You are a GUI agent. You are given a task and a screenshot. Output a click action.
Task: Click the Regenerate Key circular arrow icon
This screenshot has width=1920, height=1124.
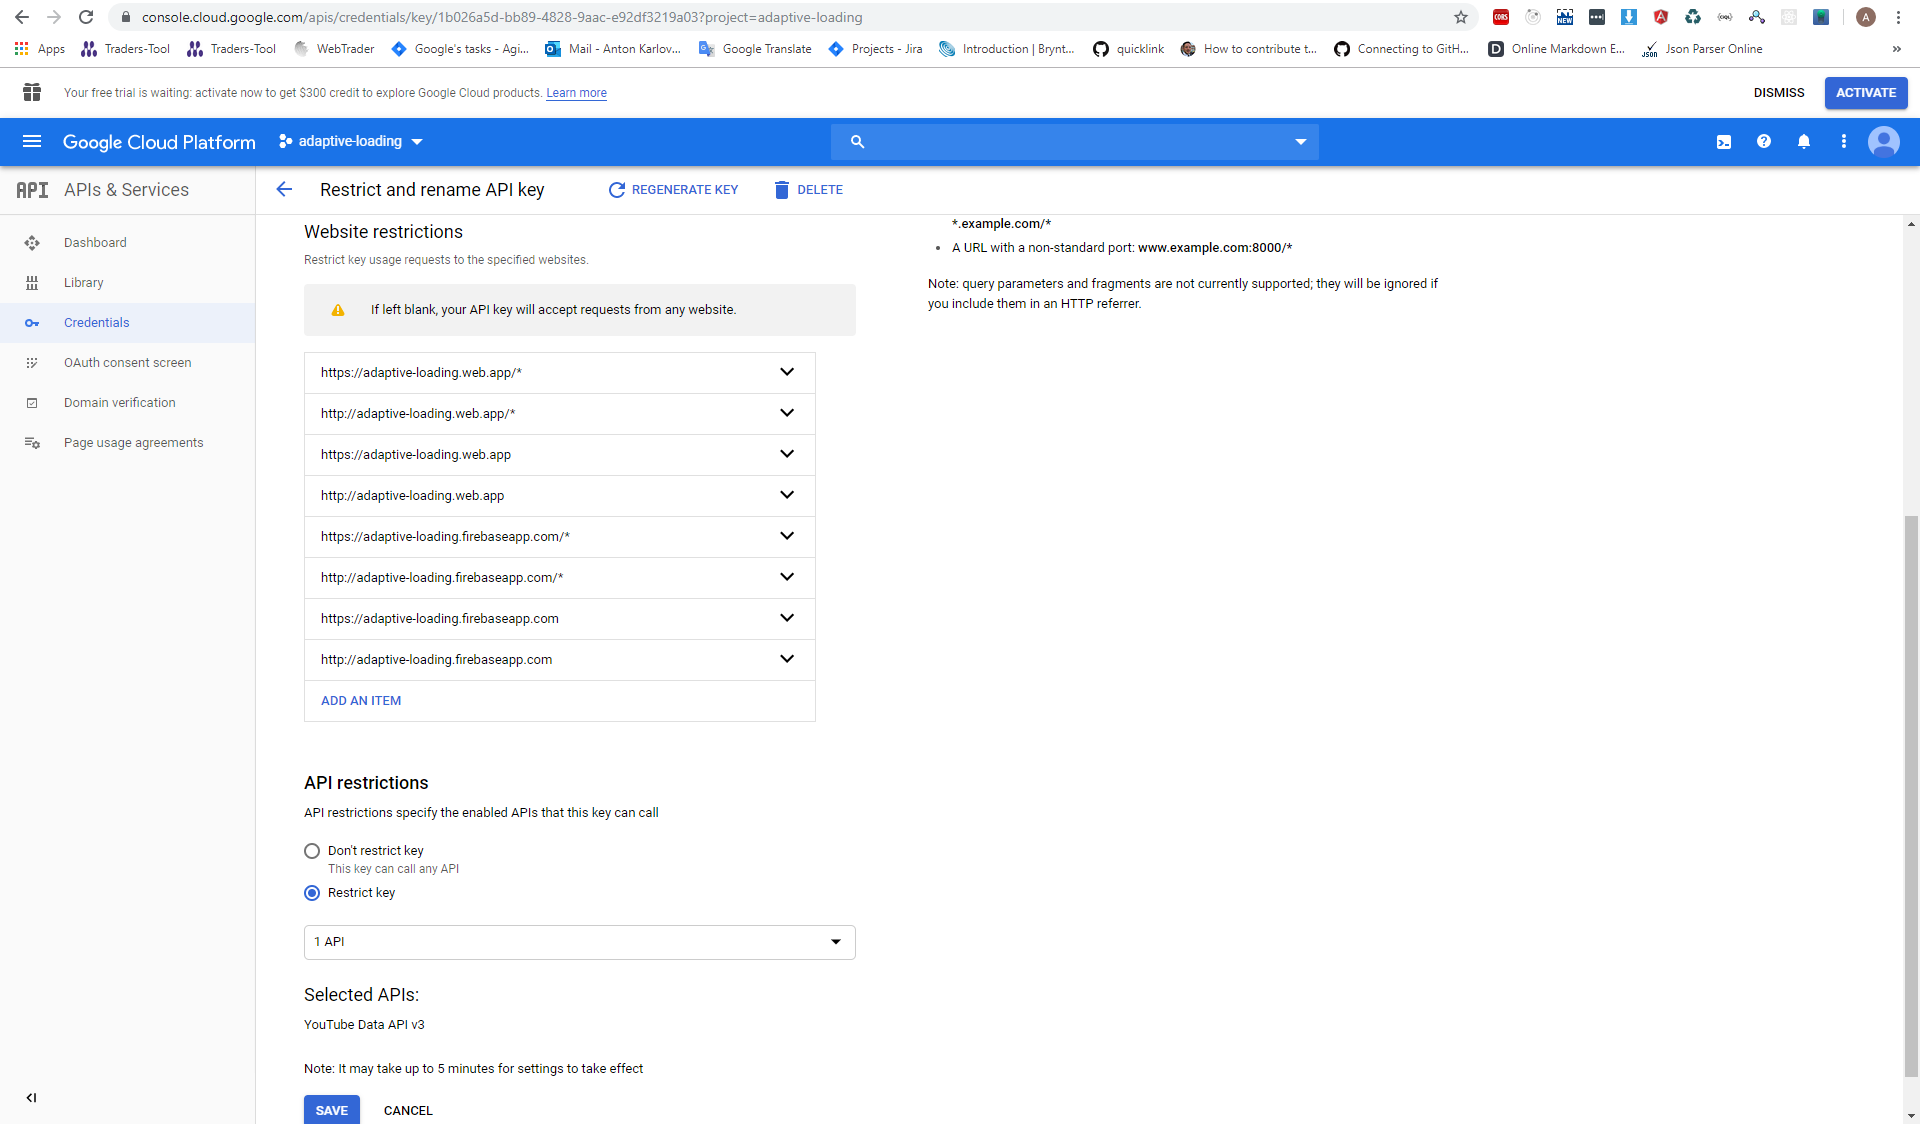617,190
